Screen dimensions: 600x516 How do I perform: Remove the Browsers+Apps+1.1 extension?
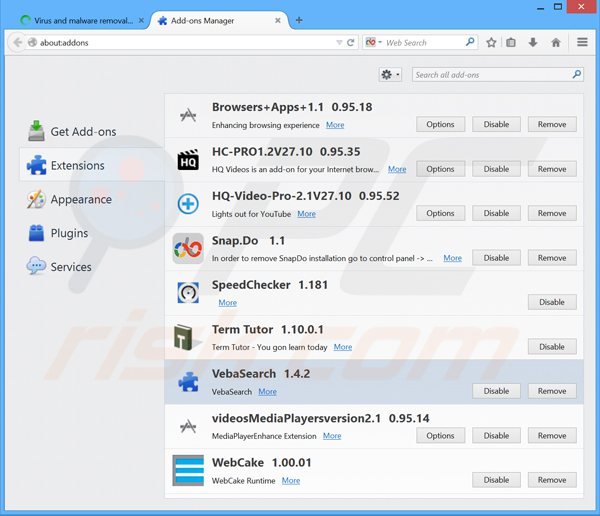(552, 124)
